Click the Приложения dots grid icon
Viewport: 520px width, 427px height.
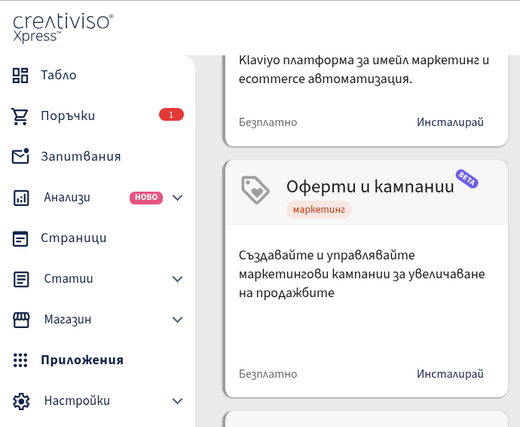20,360
